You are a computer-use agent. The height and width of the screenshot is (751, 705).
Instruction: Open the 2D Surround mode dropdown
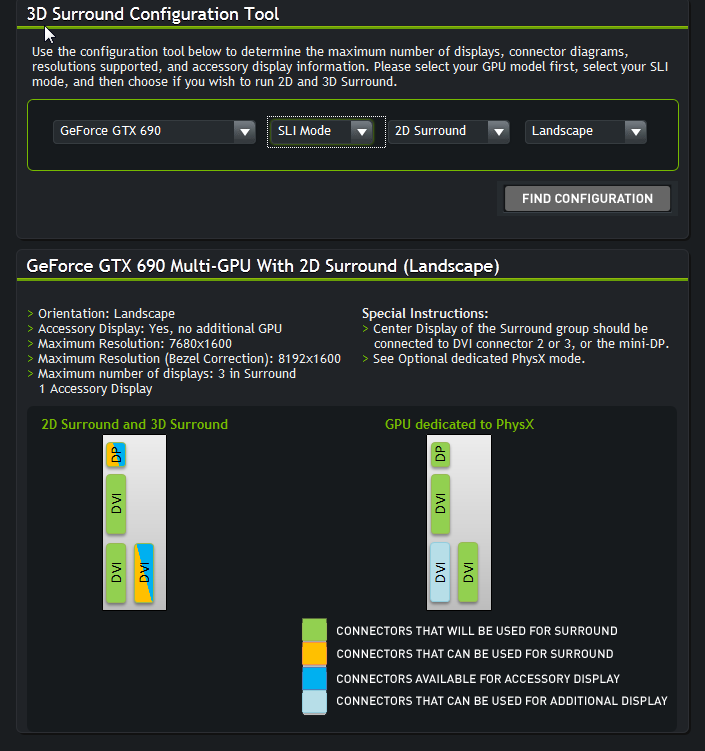tap(449, 131)
